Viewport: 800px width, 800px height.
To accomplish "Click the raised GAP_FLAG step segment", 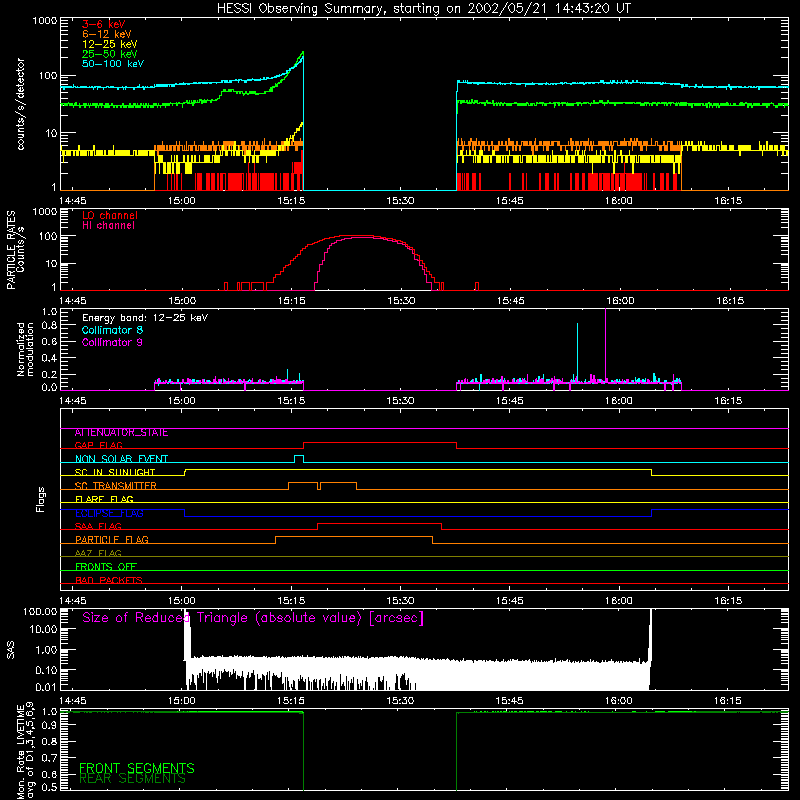I will click(x=380, y=443).
